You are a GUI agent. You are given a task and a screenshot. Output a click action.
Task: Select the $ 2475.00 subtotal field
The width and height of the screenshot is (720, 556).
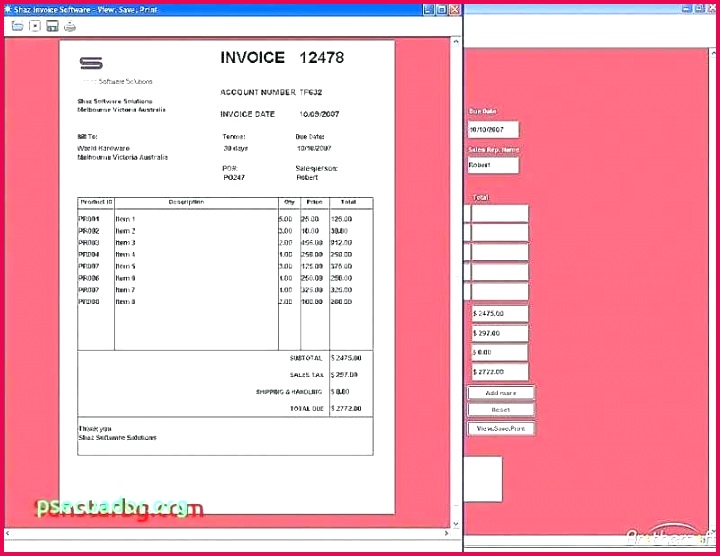tap(499, 314)
